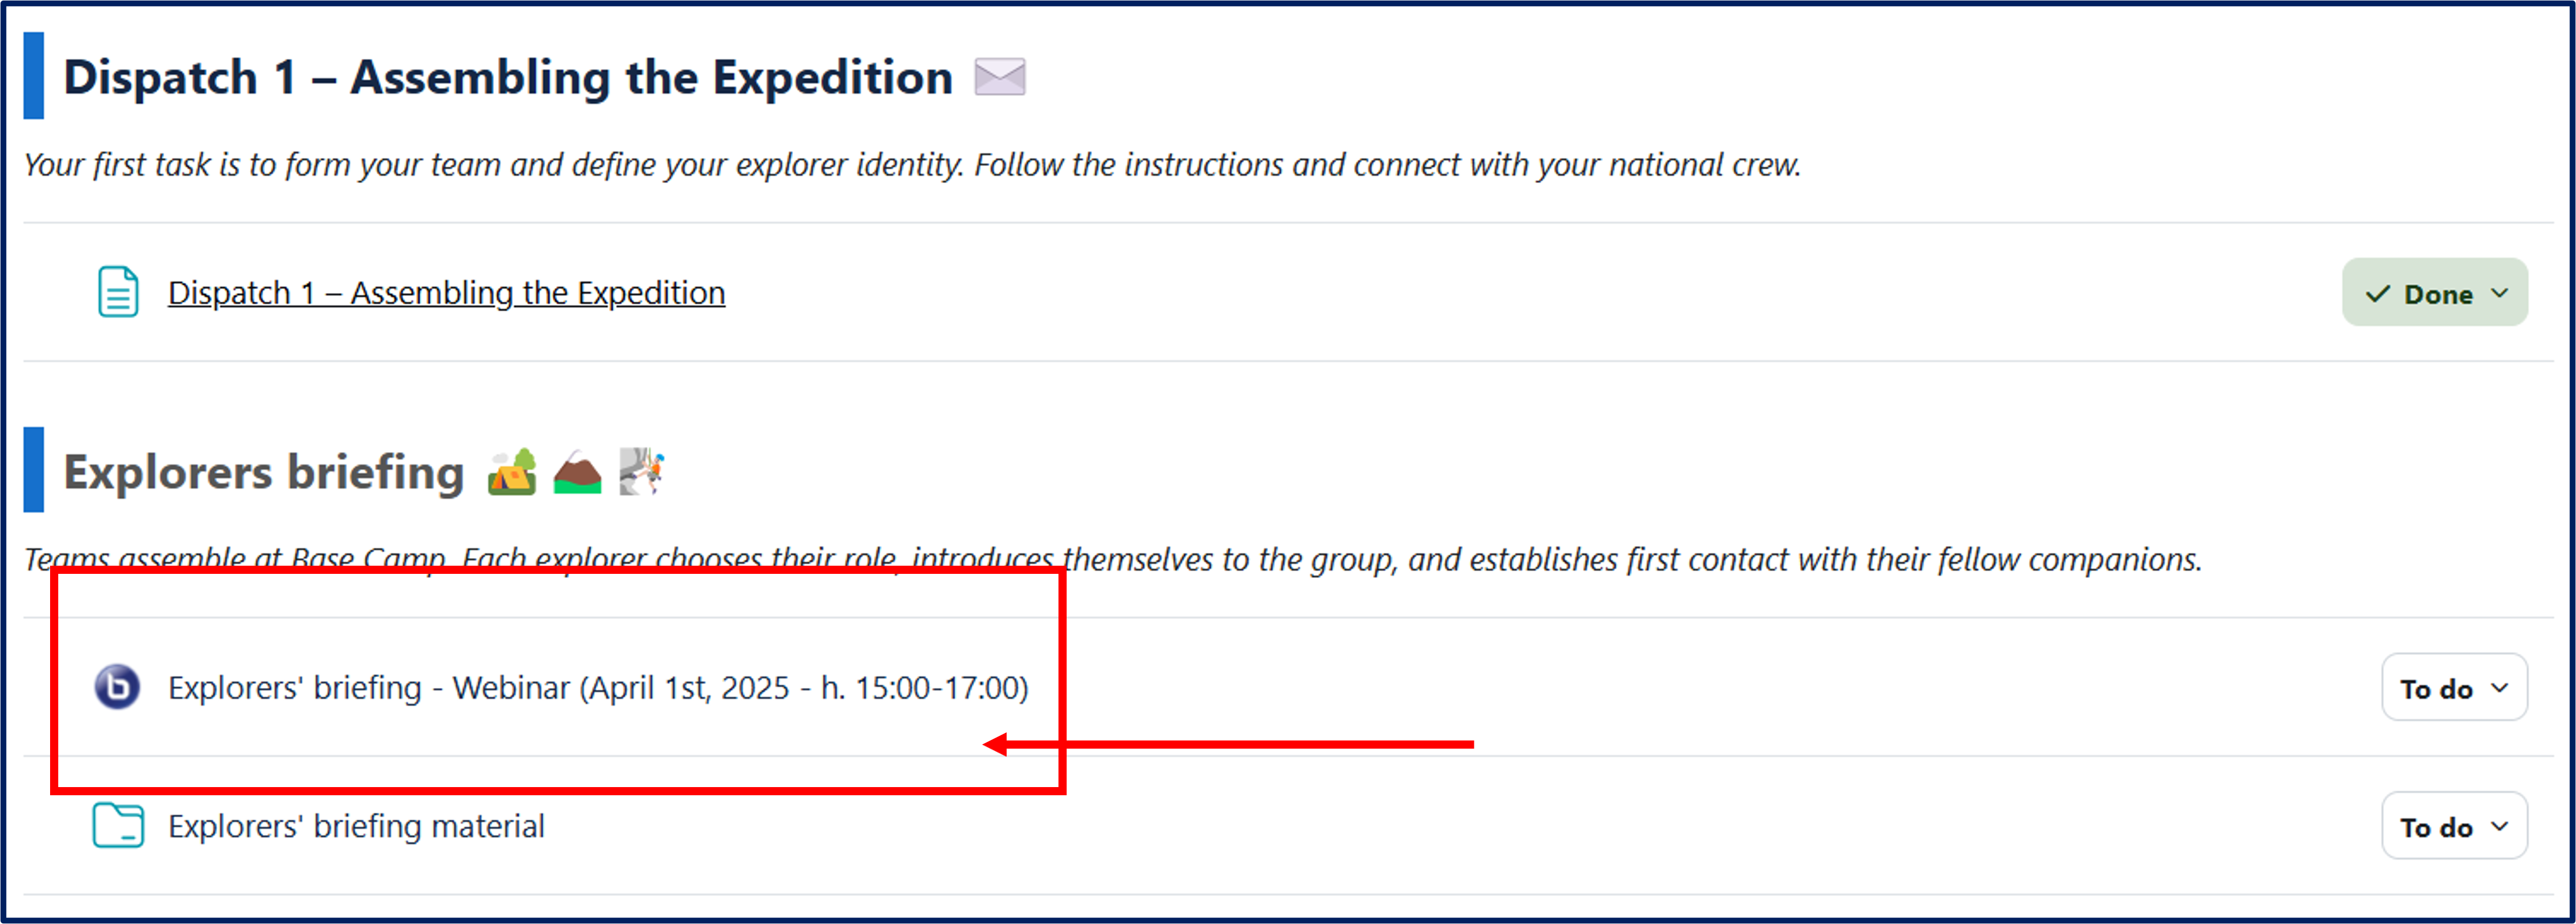Expand the webinar To do dropdown chevron
This screenshot has width=2576, height=924.
click(x=2500, y=688)
